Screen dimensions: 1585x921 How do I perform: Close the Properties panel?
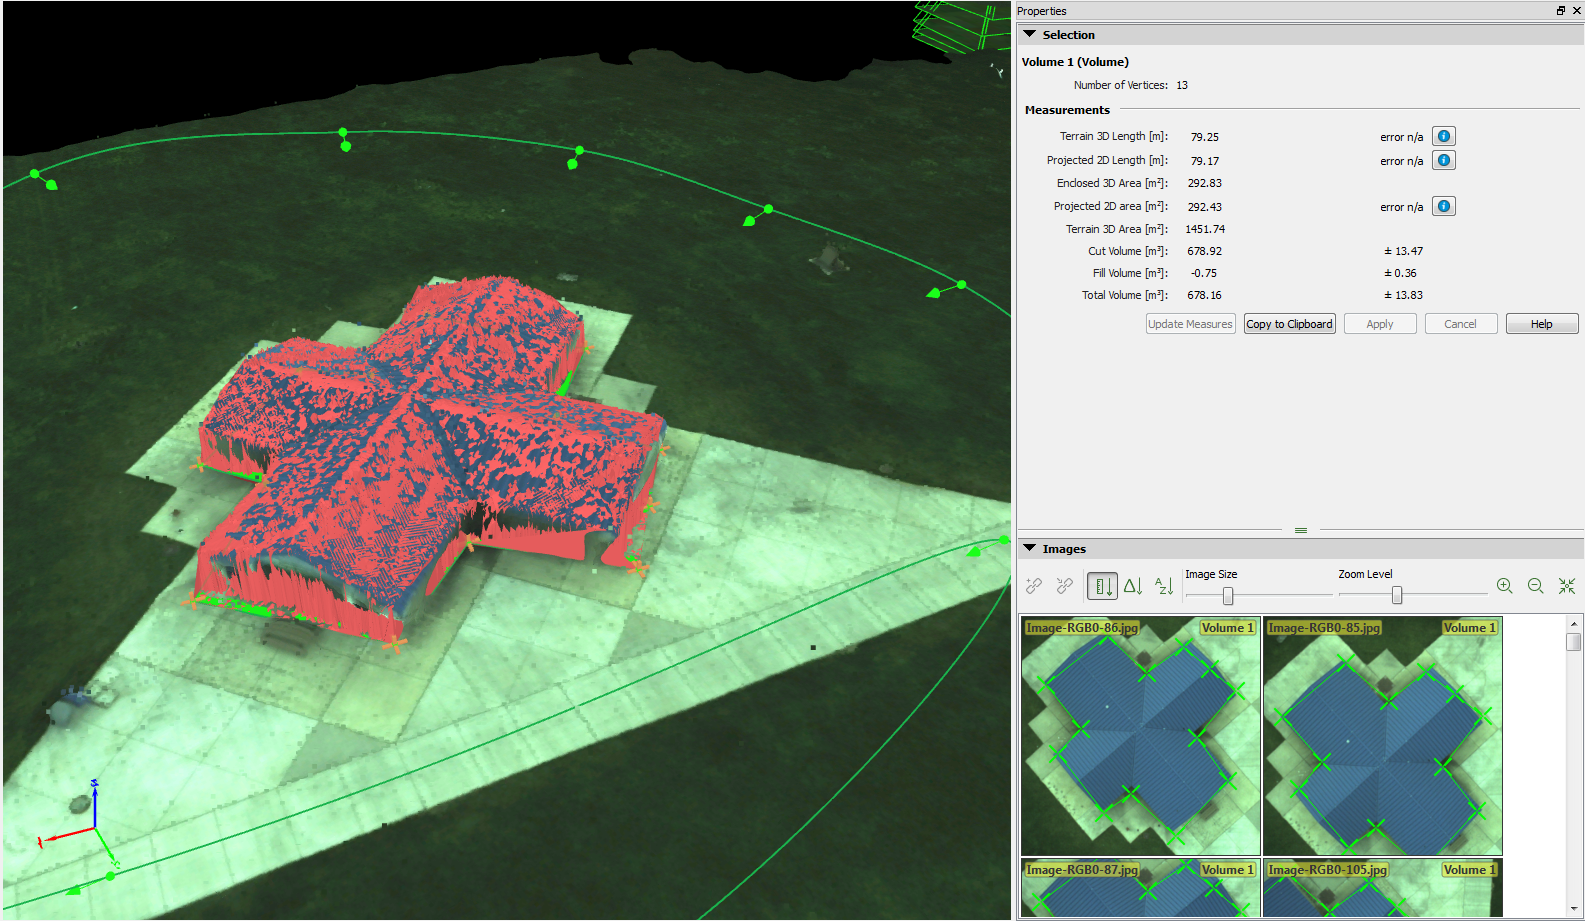[1575, 11]
